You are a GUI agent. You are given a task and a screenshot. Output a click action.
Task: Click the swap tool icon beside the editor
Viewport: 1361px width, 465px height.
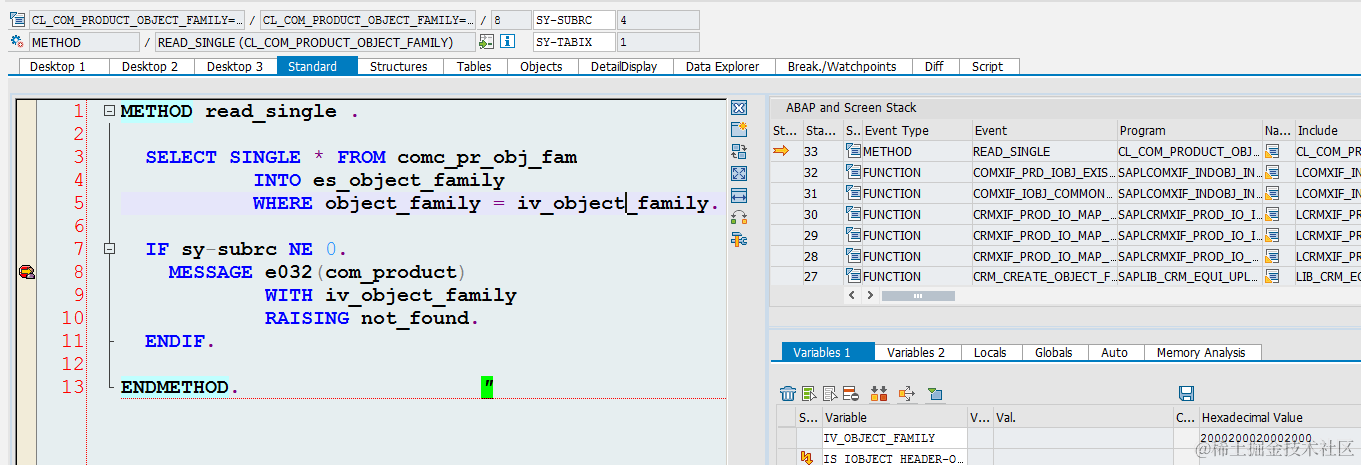[740, 152]
